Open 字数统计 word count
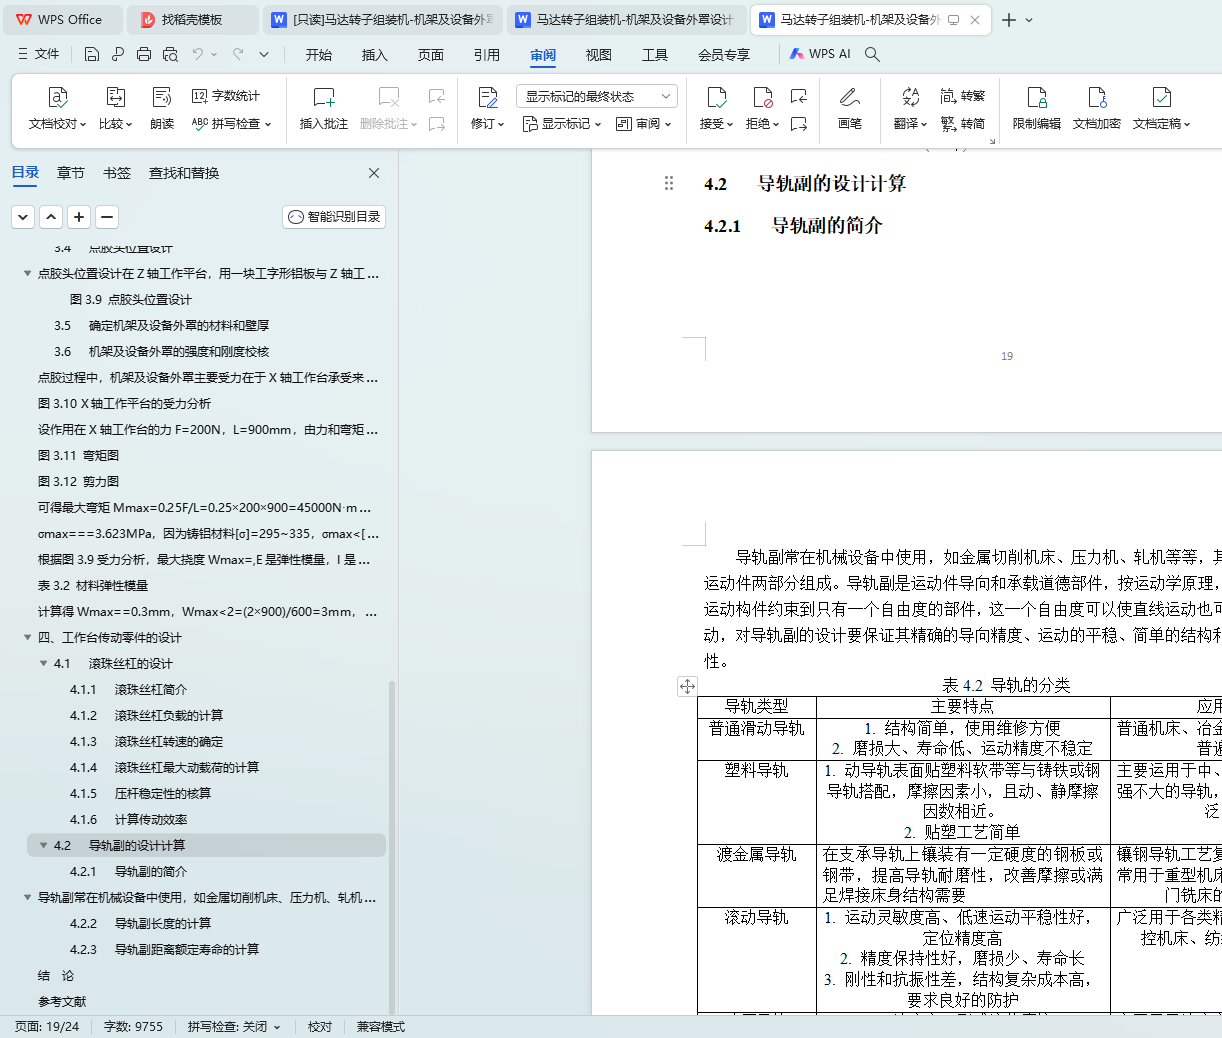Viewport: 1222px width, 1038px height. coord(226,96)
